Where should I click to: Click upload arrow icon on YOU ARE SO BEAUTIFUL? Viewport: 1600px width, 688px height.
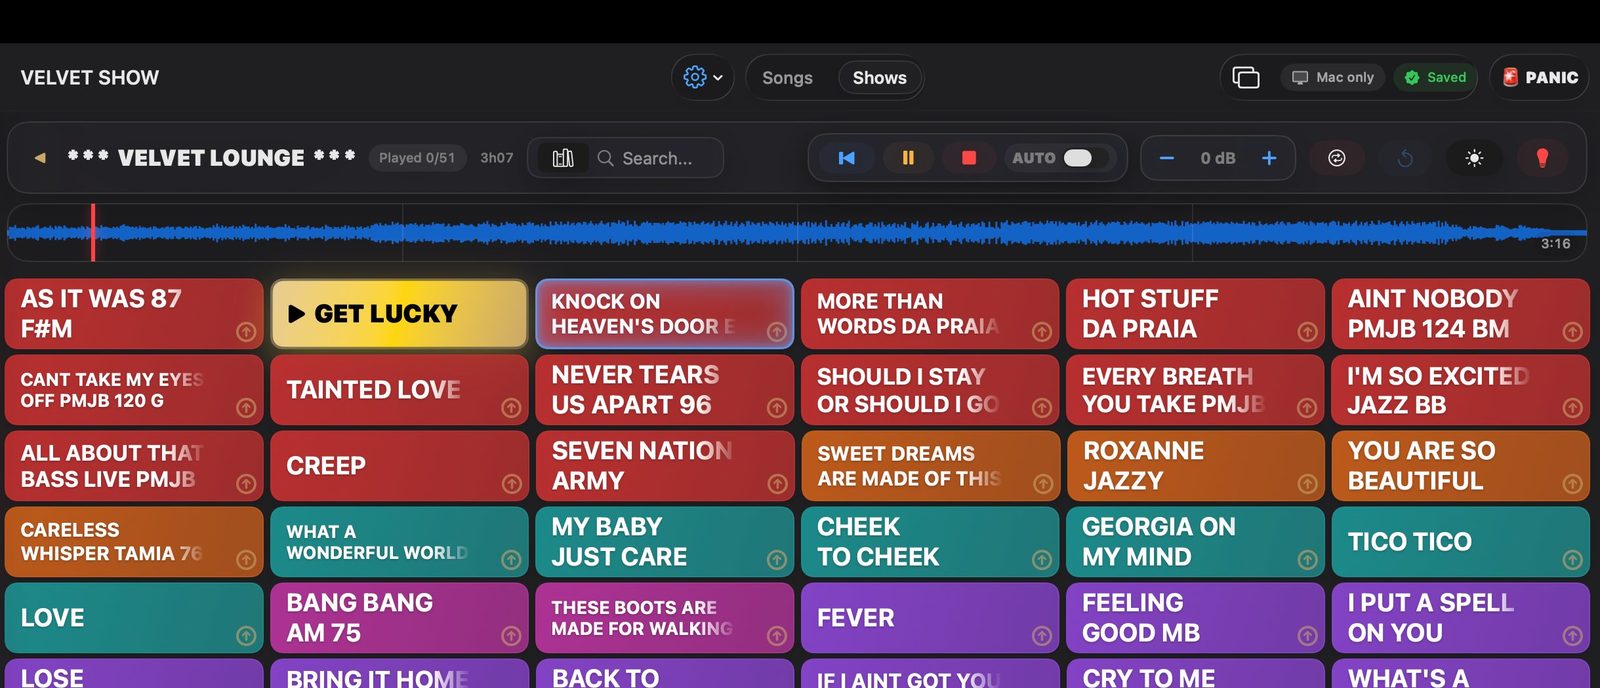pyautogui.click(x=1573, y=484)
